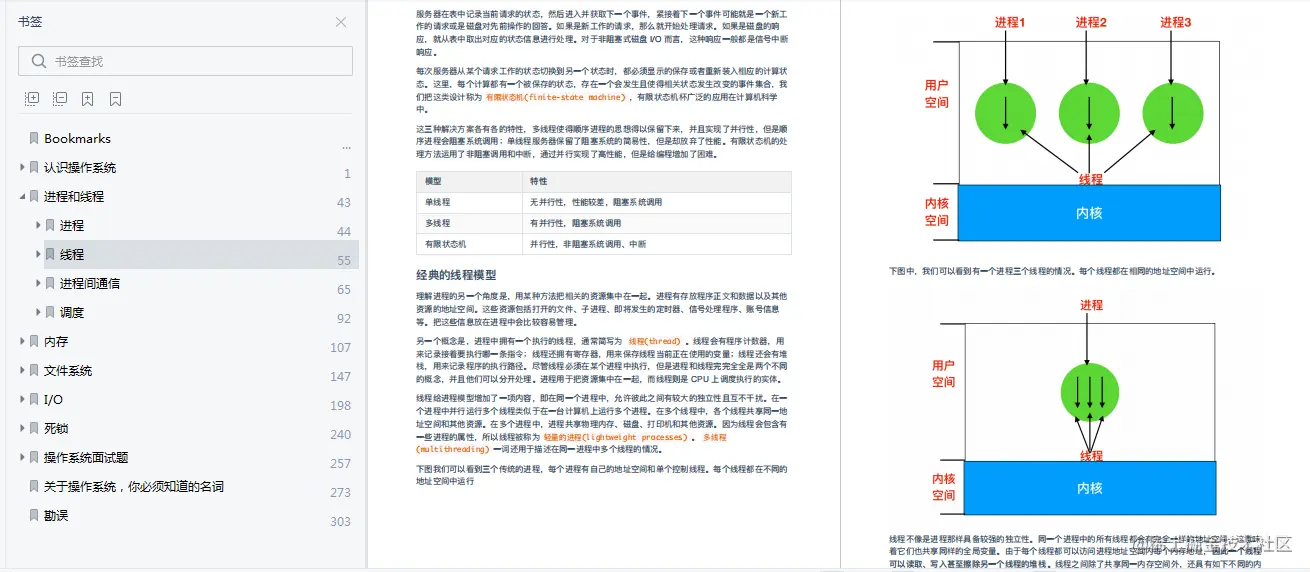Screen dimensions: 1310x572
Task: Click the bookmark icon beside 内存
Action: click(34, 341)
